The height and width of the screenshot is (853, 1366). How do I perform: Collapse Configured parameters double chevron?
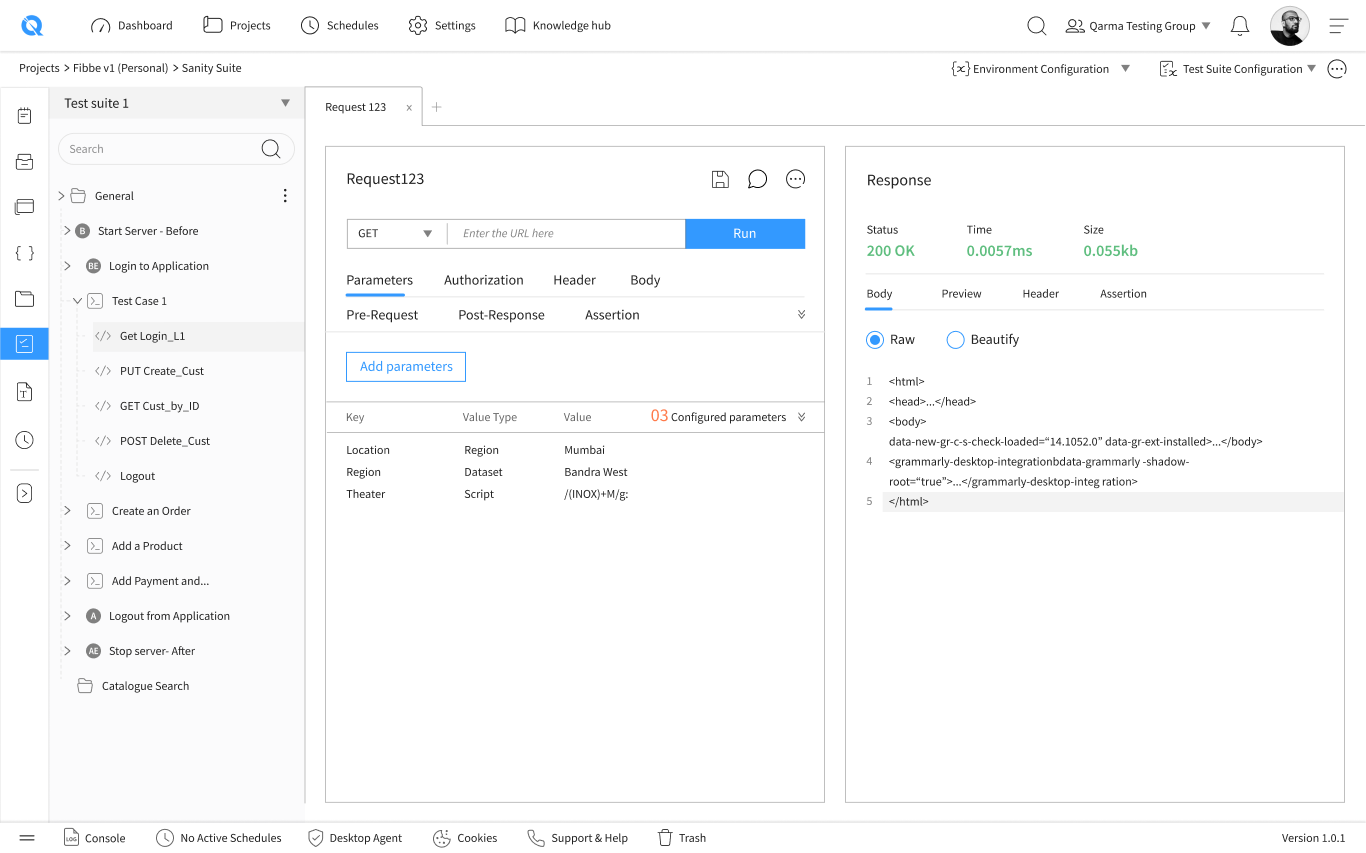pyautogui.click(x=802, y=417)
